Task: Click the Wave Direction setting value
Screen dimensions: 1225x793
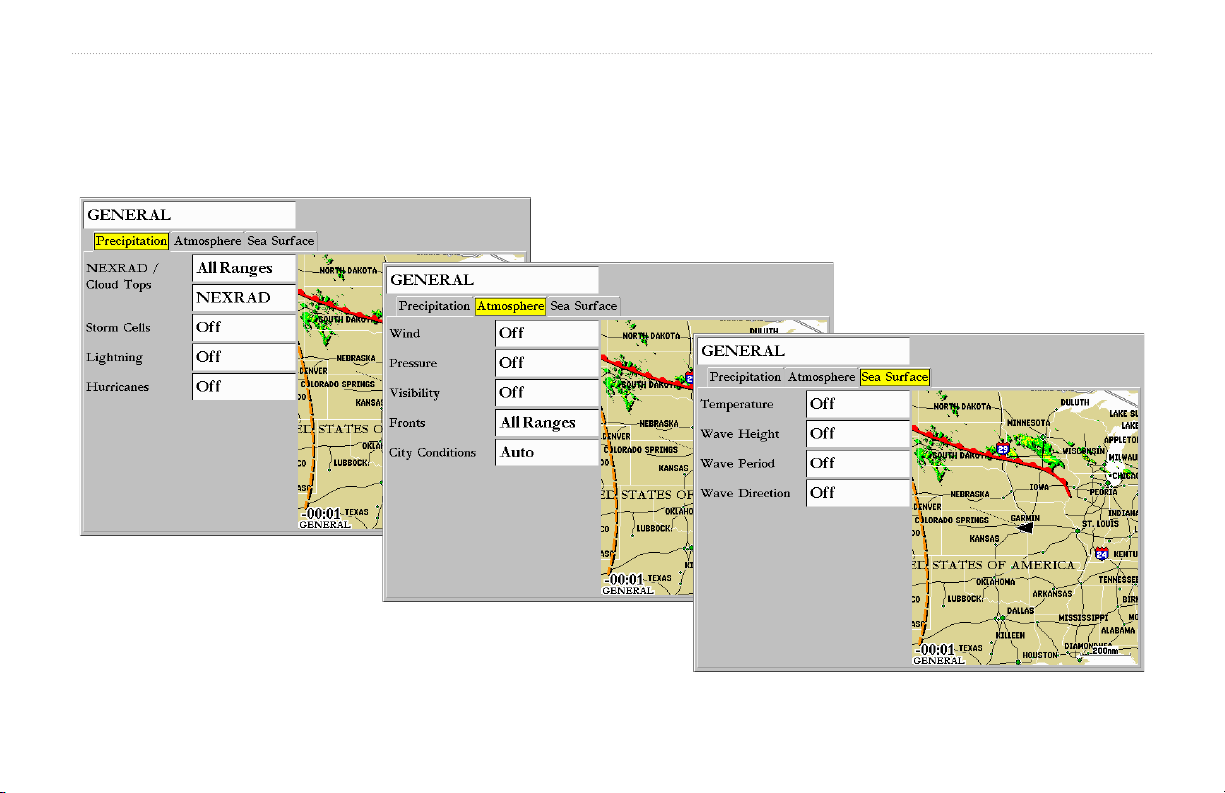Action: (857, 492)
